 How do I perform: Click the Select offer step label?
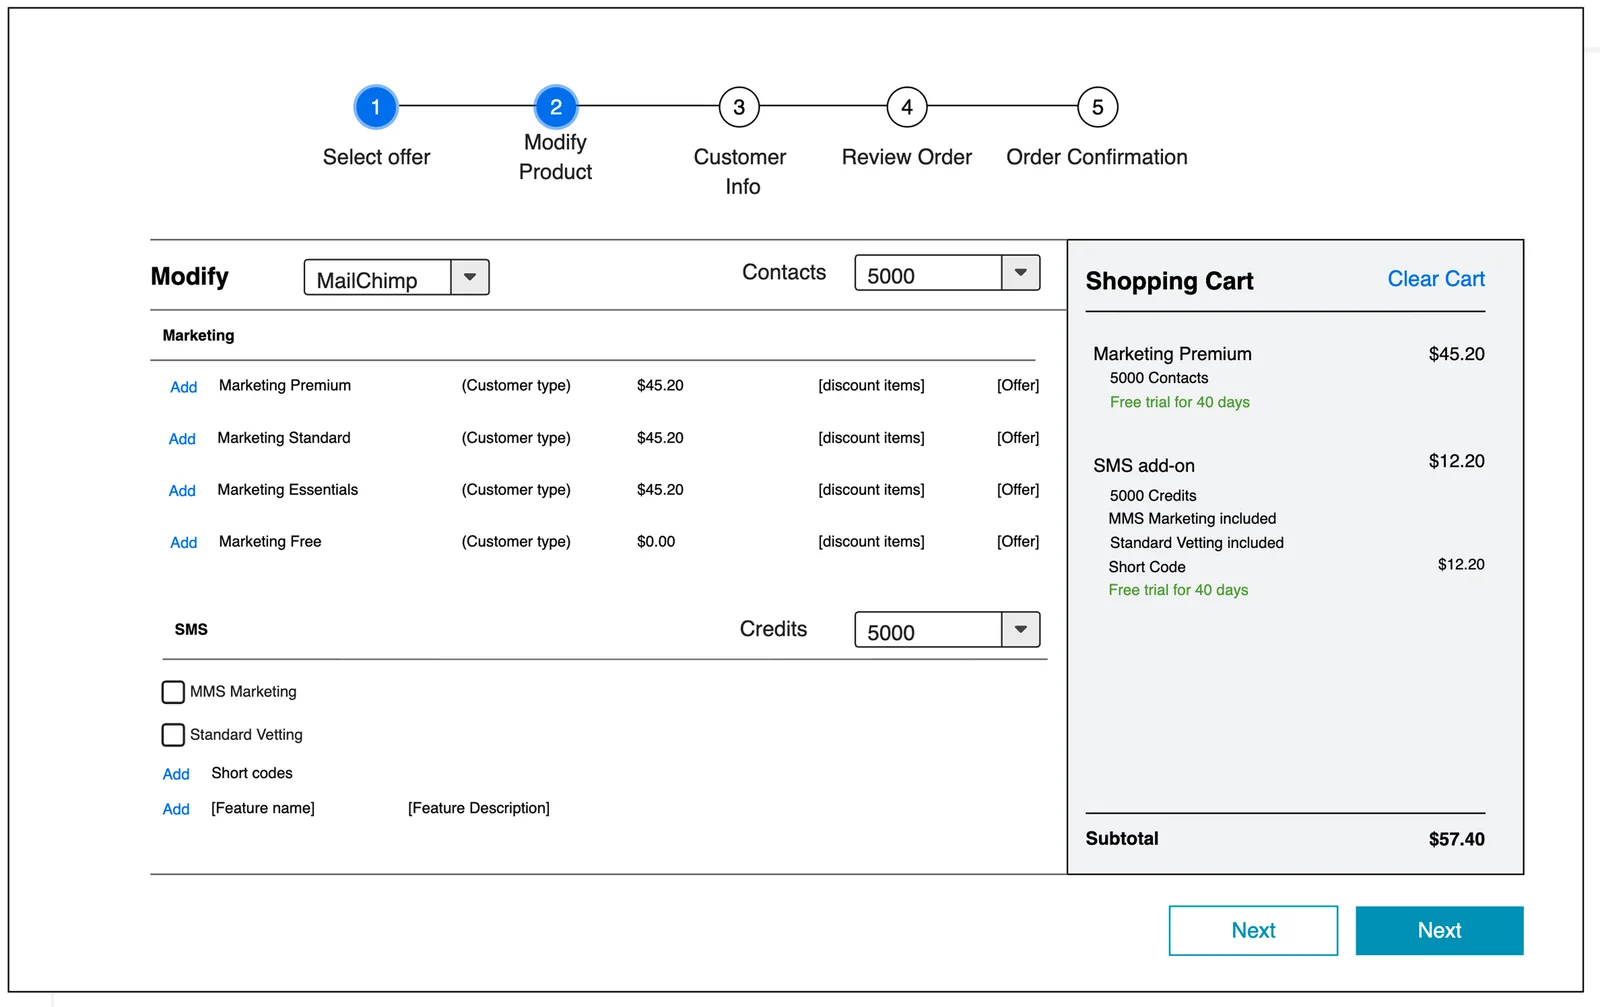(376, 157)
